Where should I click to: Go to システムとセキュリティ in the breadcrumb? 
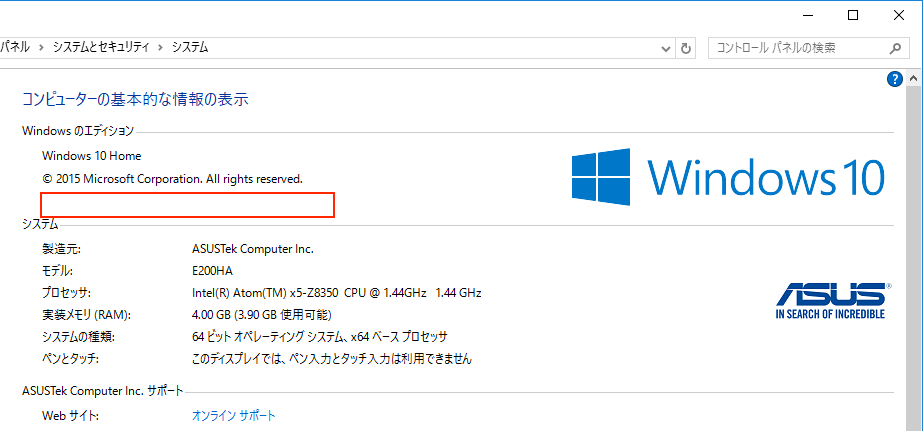tap(100, 47)
